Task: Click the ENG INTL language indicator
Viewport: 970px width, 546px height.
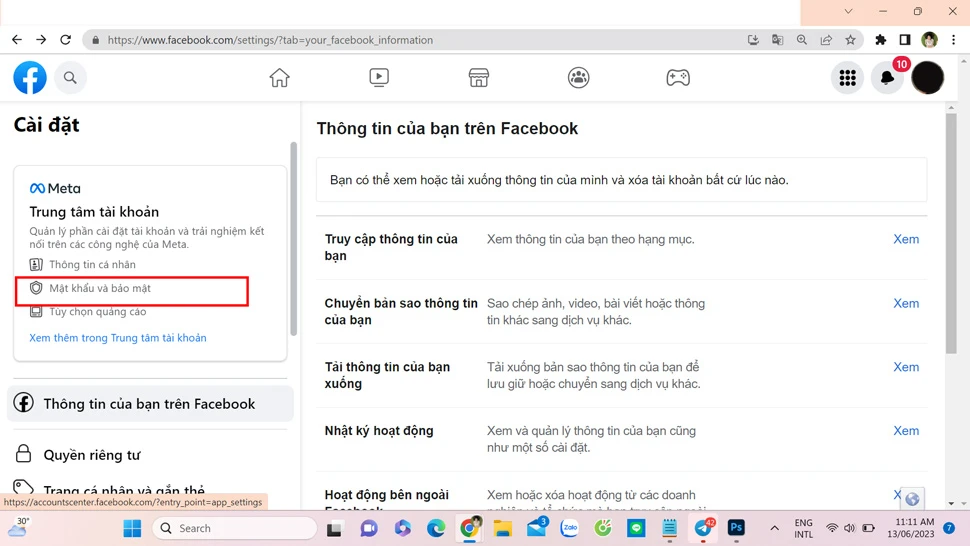Action: [804, 529]
